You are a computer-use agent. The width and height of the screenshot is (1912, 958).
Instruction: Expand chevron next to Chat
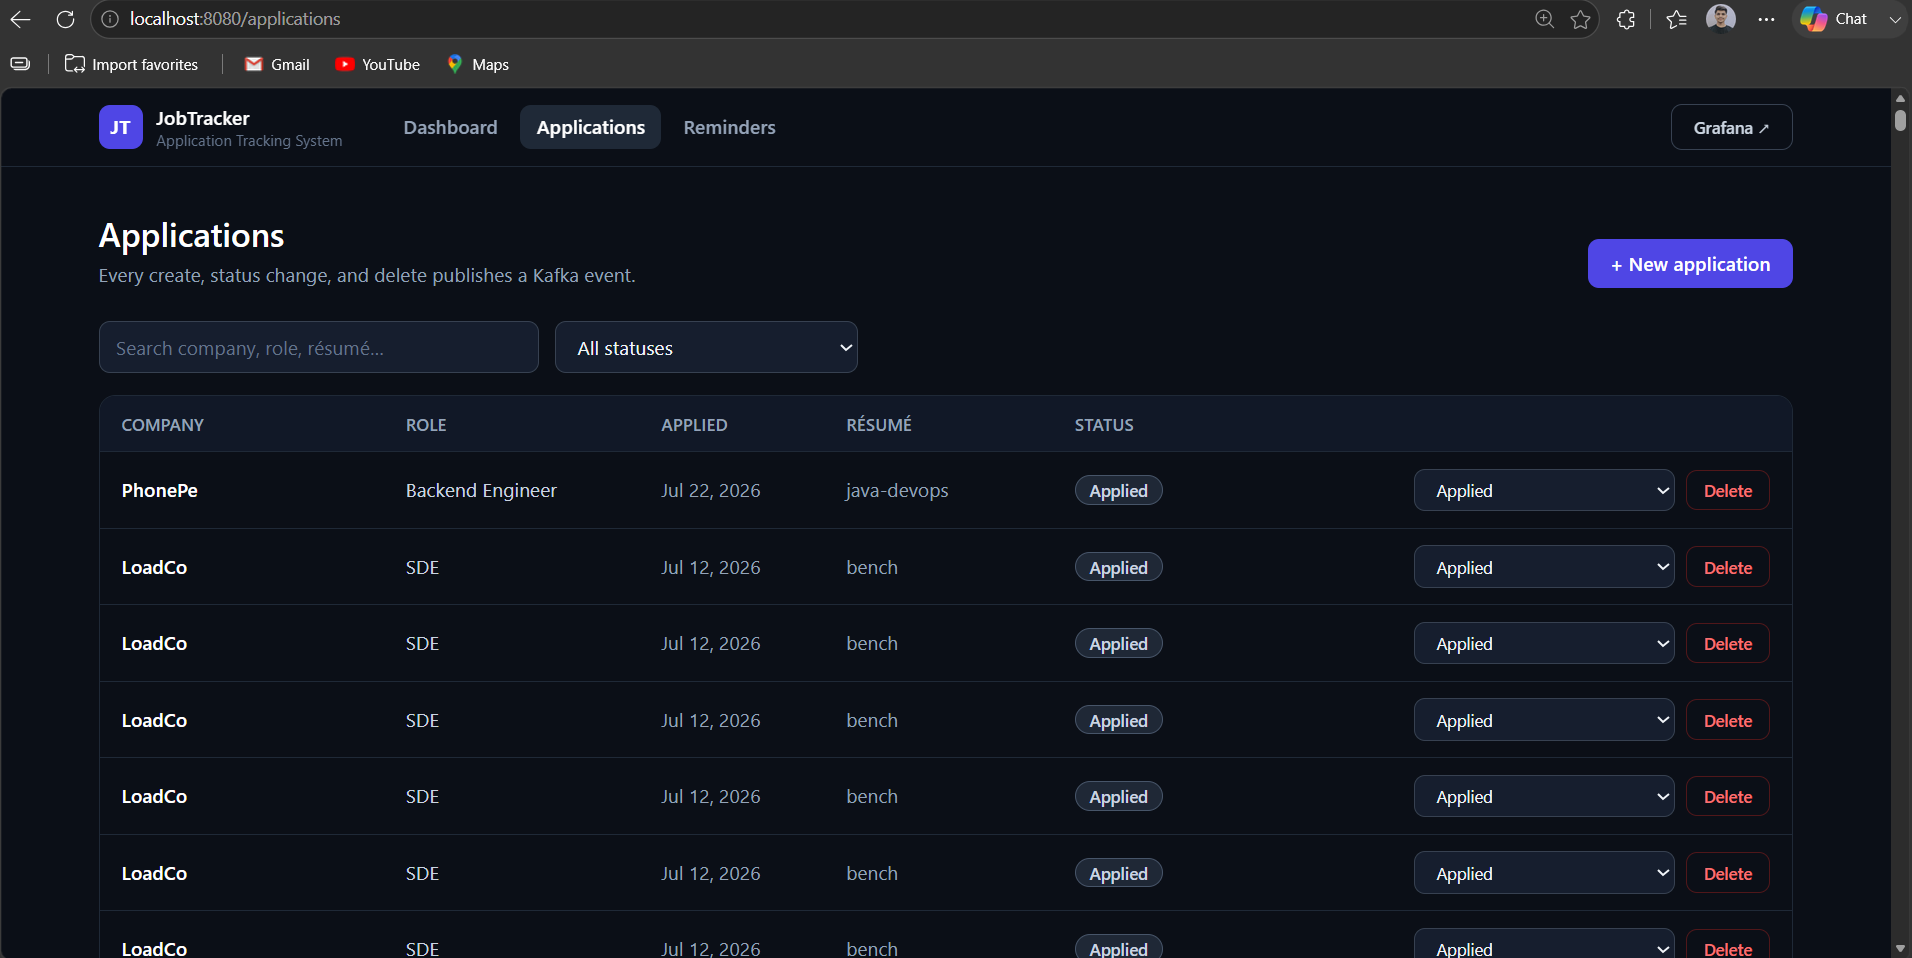tap(1894, 19)
